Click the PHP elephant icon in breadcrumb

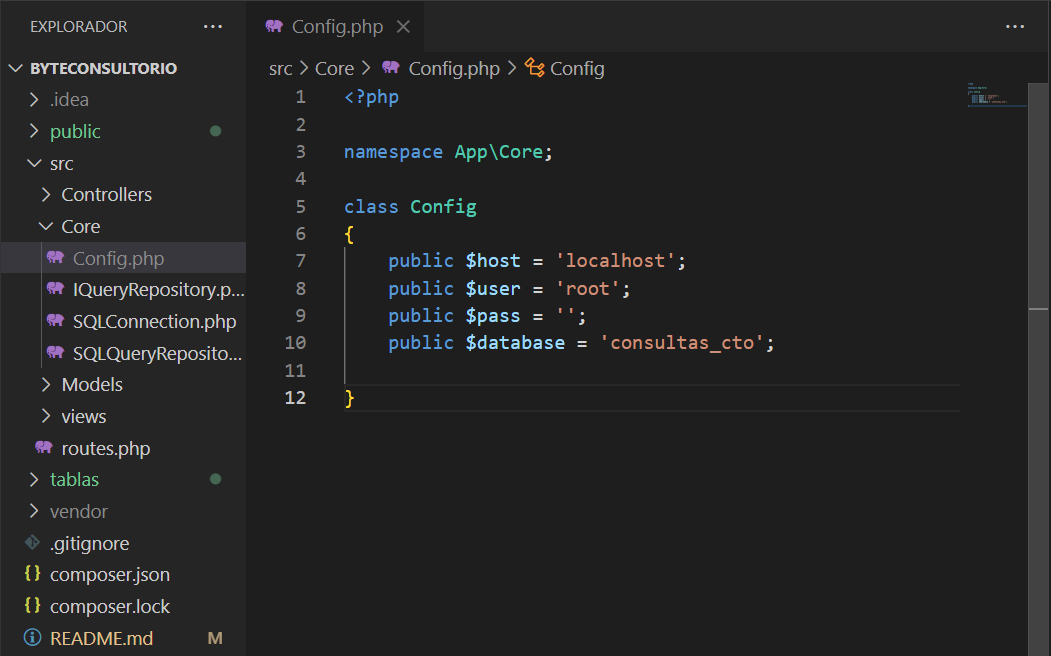391,69
